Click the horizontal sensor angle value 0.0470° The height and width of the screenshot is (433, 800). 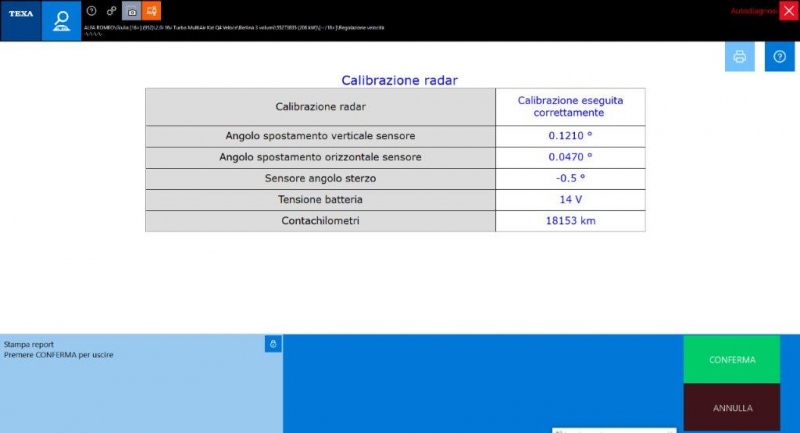[x=570, y=157]
